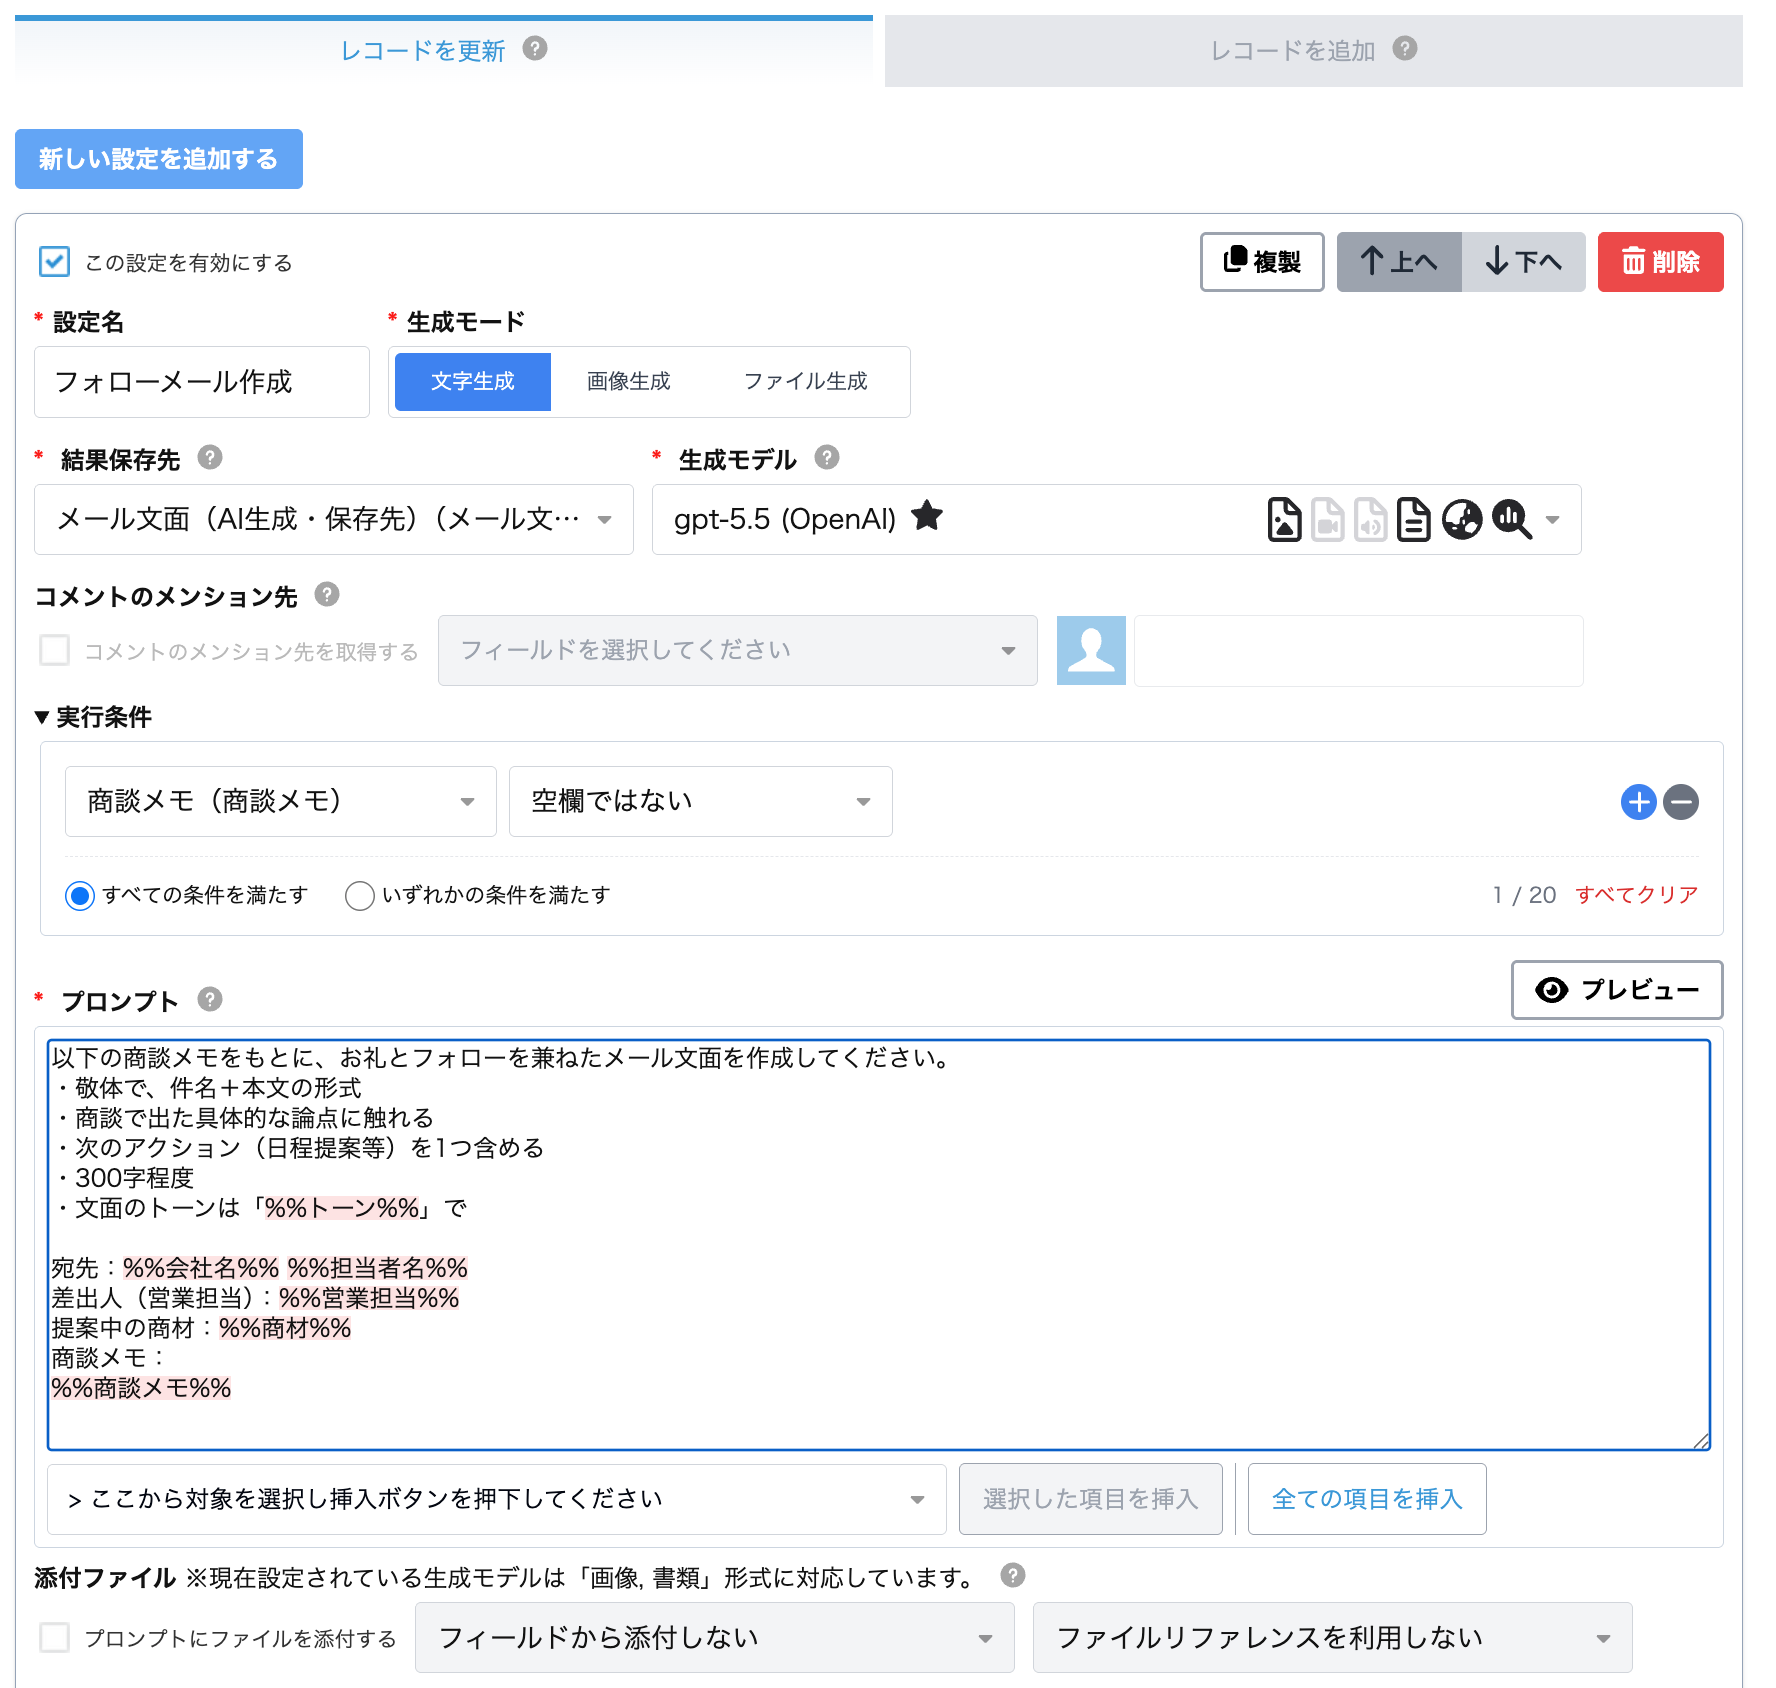
Task: Open help for 結果保存先
Action: pos(209,457)
